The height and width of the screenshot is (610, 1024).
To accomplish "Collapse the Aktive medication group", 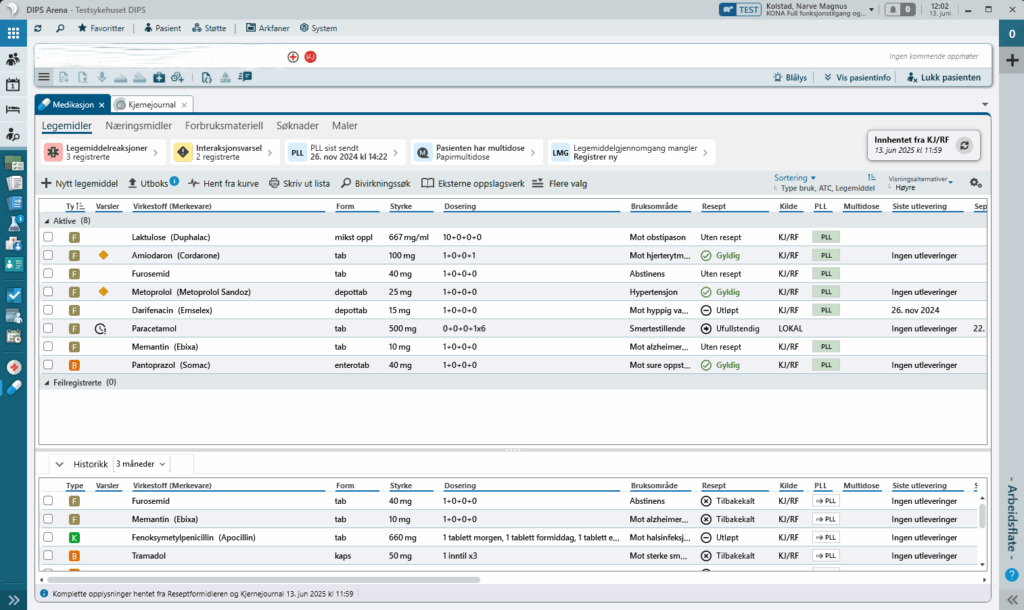I will pos(46,220).
